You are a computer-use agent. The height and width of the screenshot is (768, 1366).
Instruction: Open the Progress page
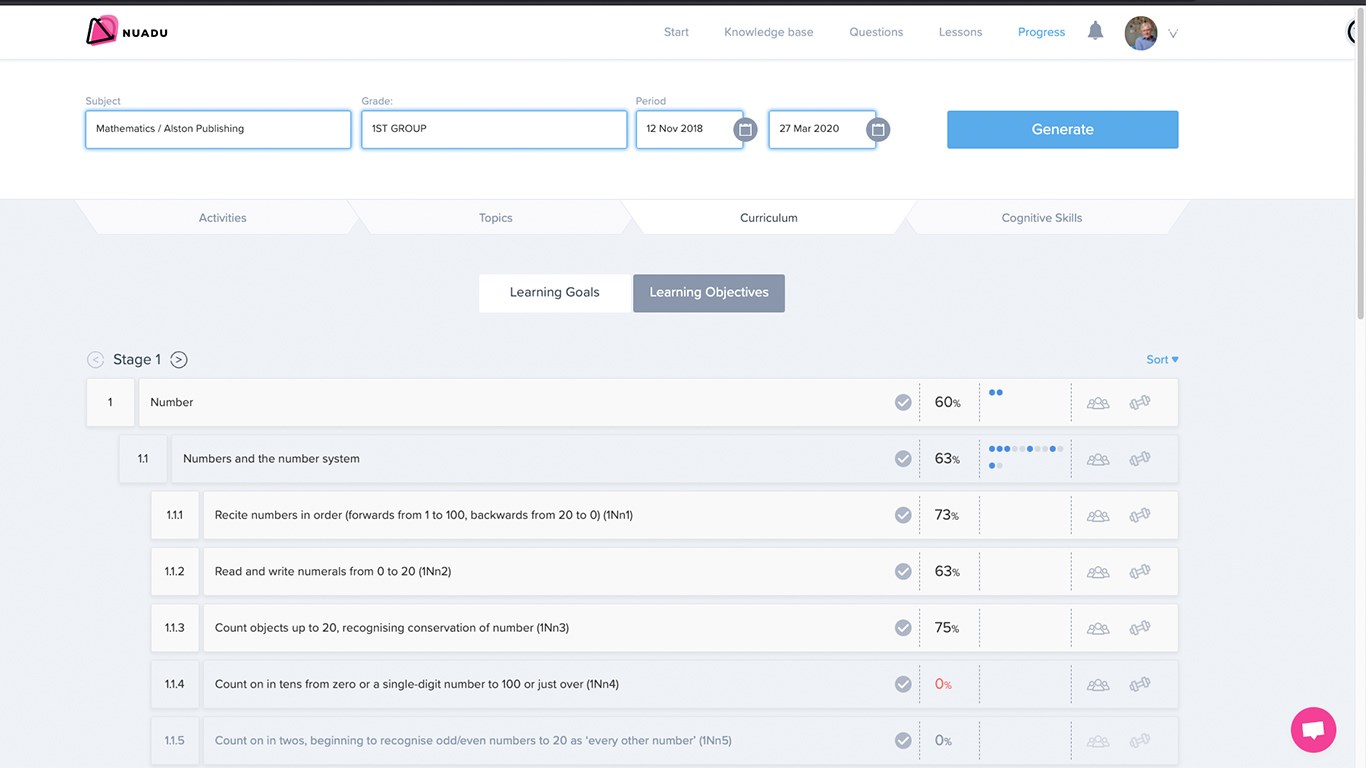1041,32
